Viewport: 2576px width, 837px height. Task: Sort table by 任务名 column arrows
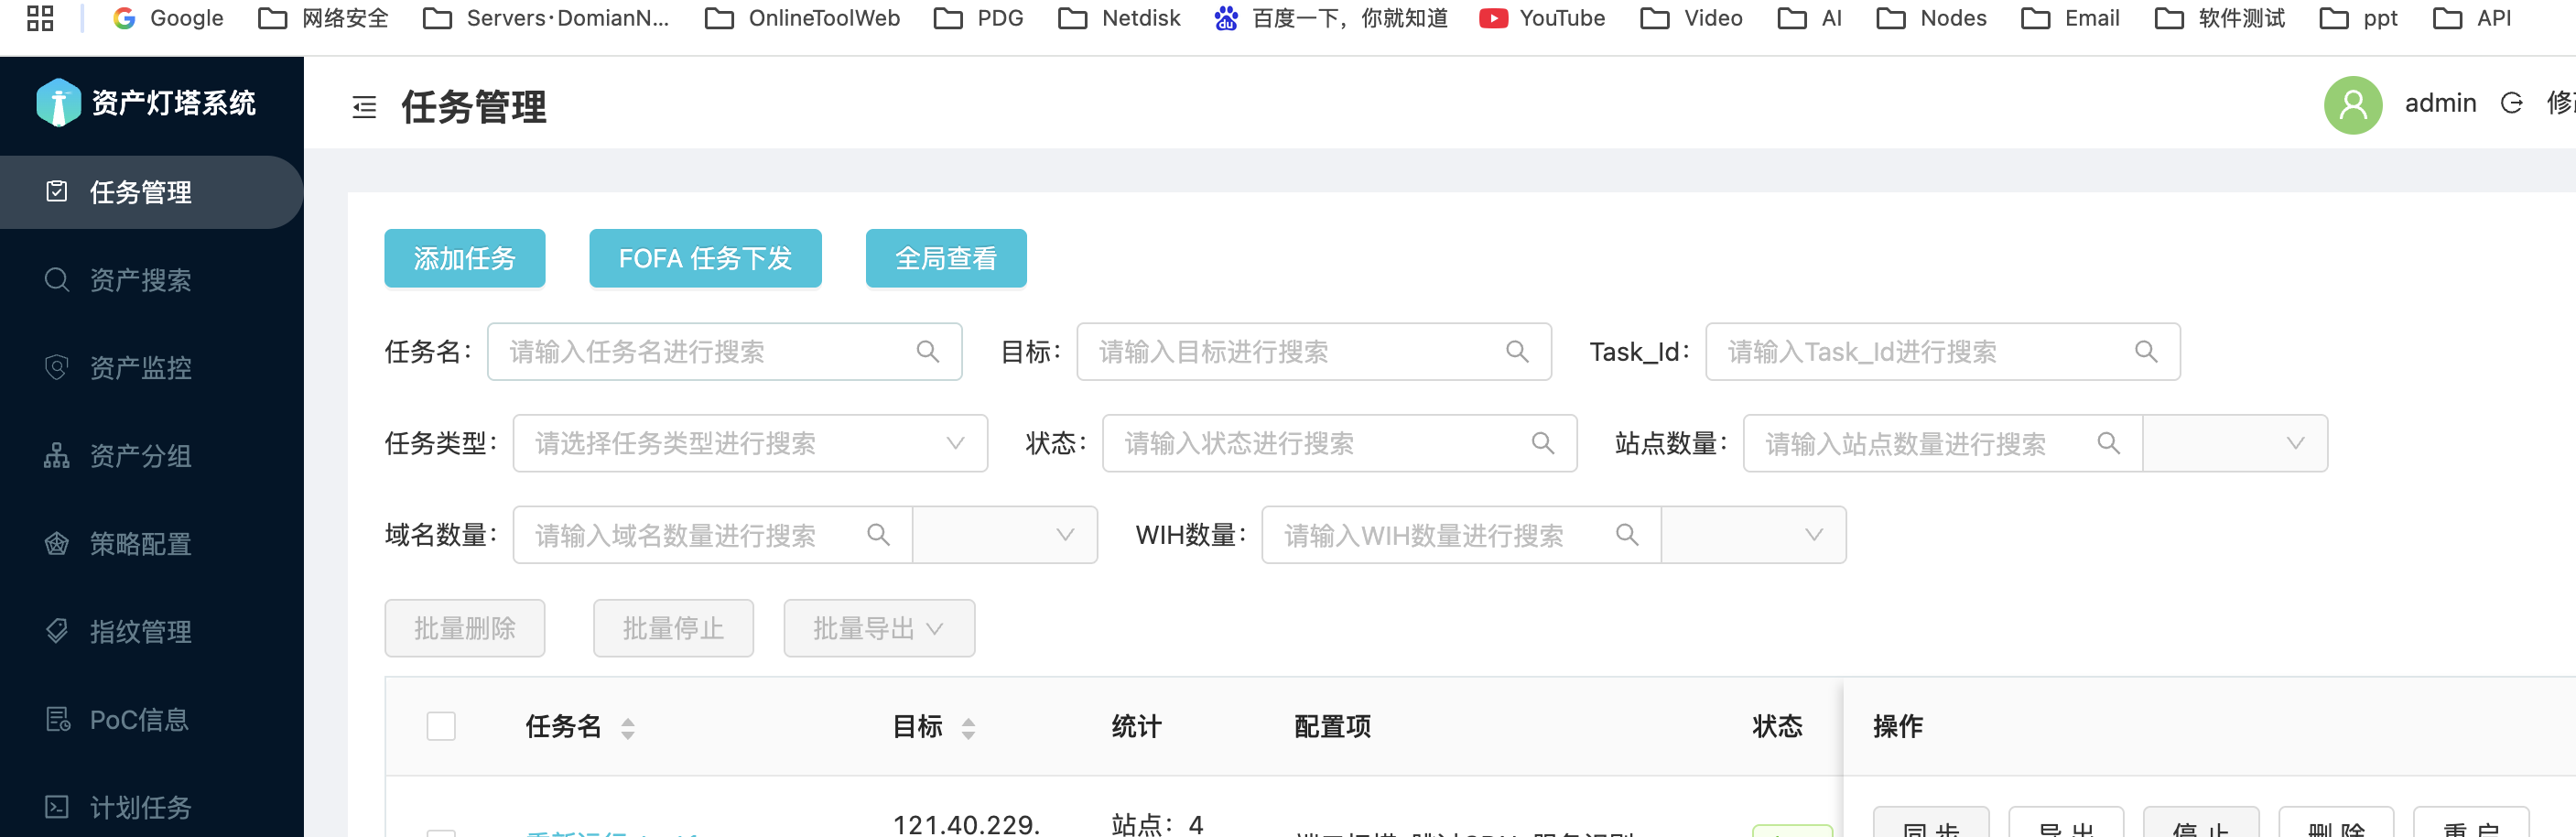click(x=627, y=728)
